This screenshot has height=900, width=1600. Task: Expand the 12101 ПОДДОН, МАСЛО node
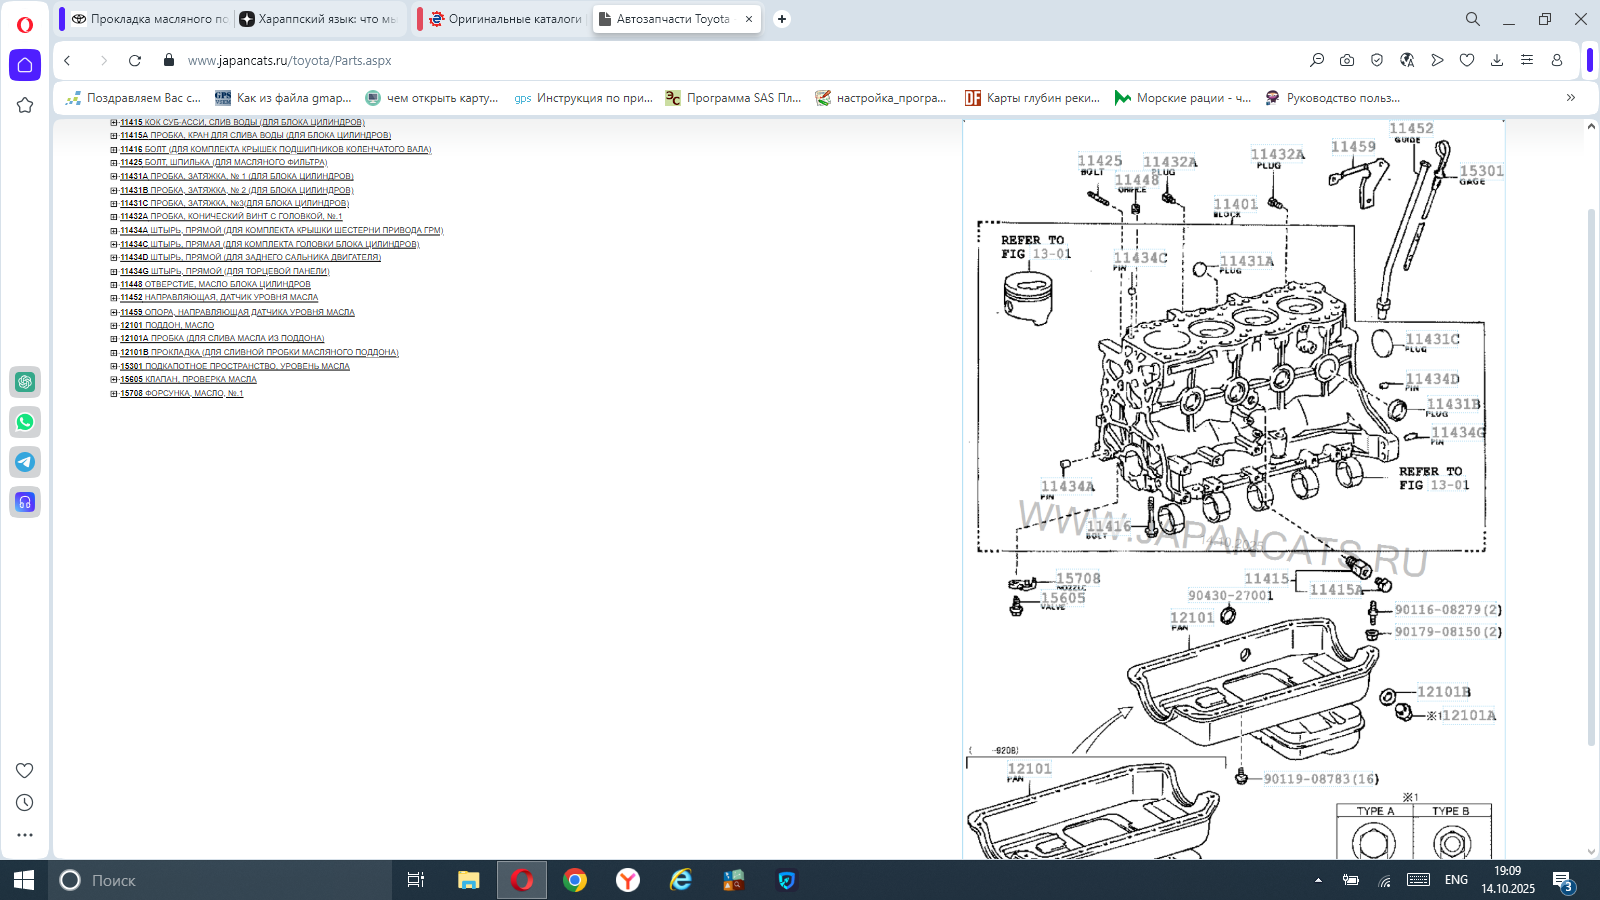coord(114,325)
